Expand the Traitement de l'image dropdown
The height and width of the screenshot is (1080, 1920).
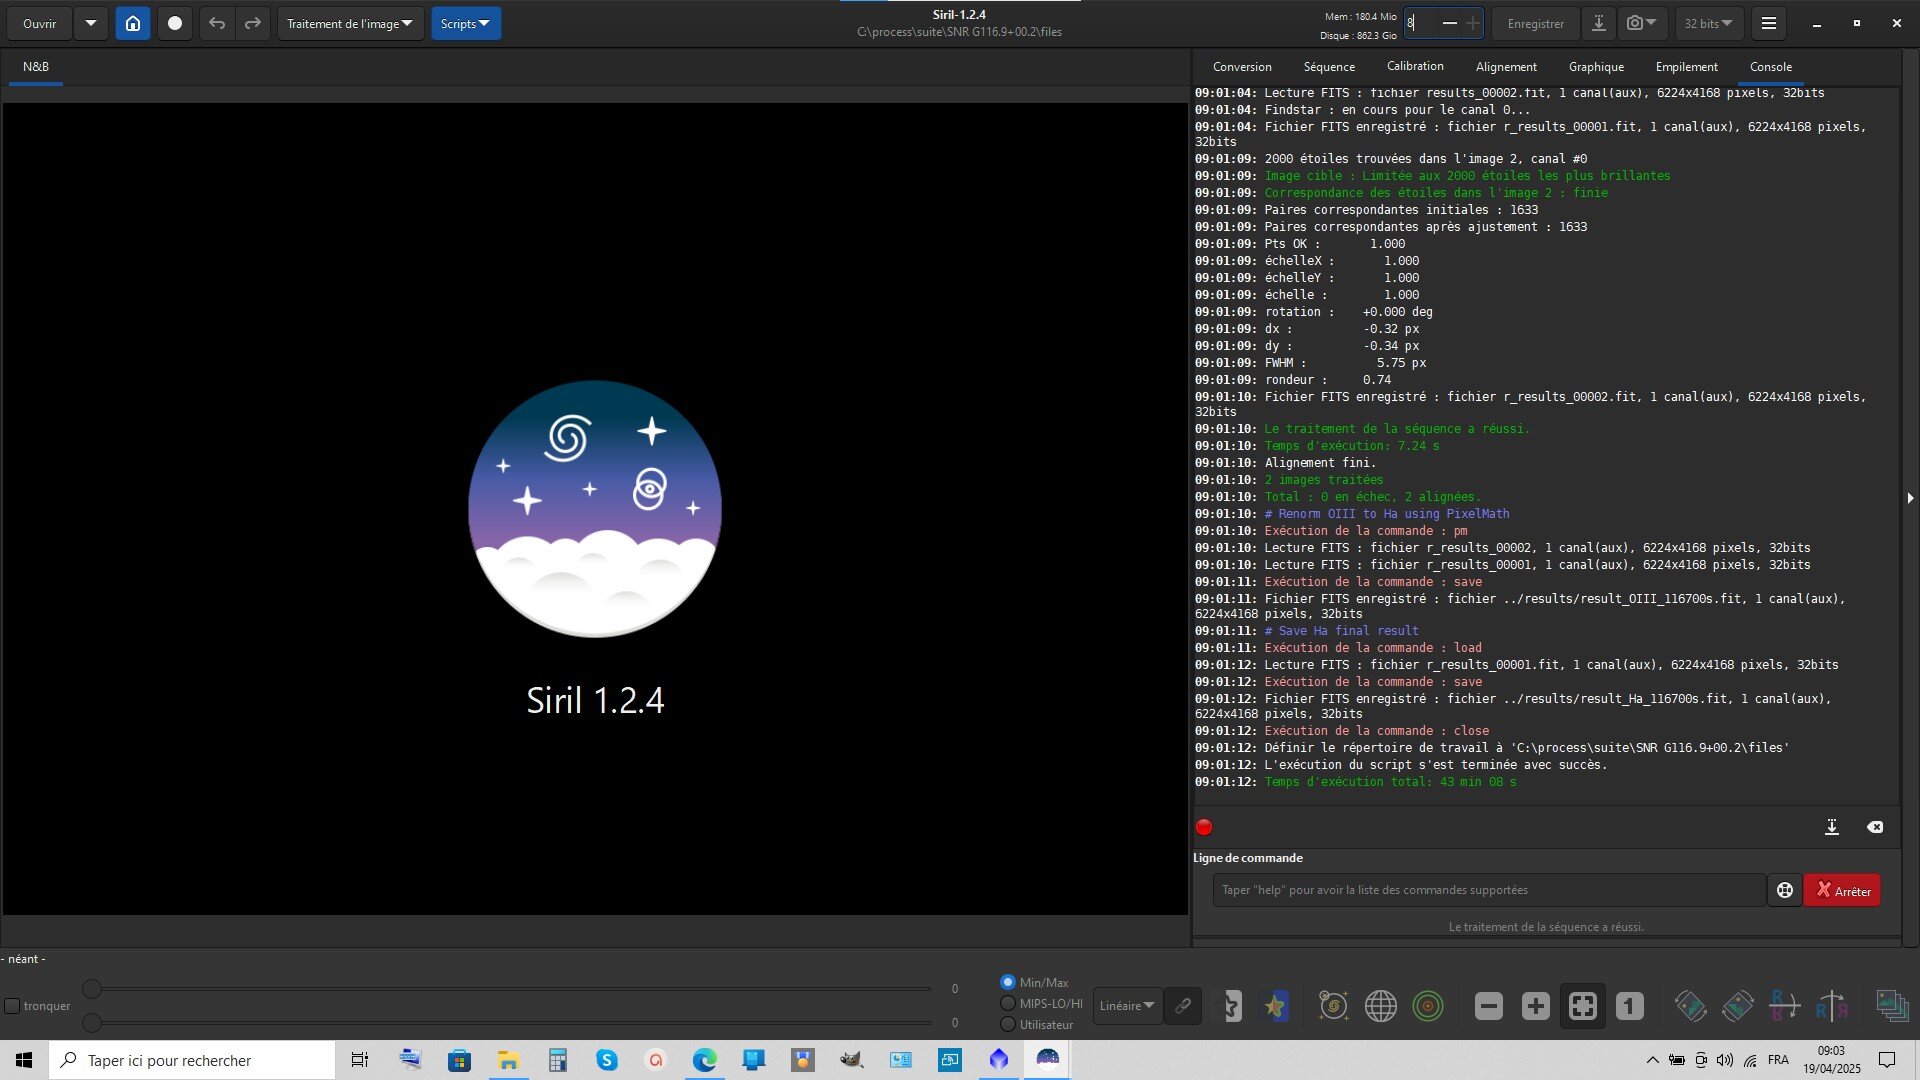349,23
